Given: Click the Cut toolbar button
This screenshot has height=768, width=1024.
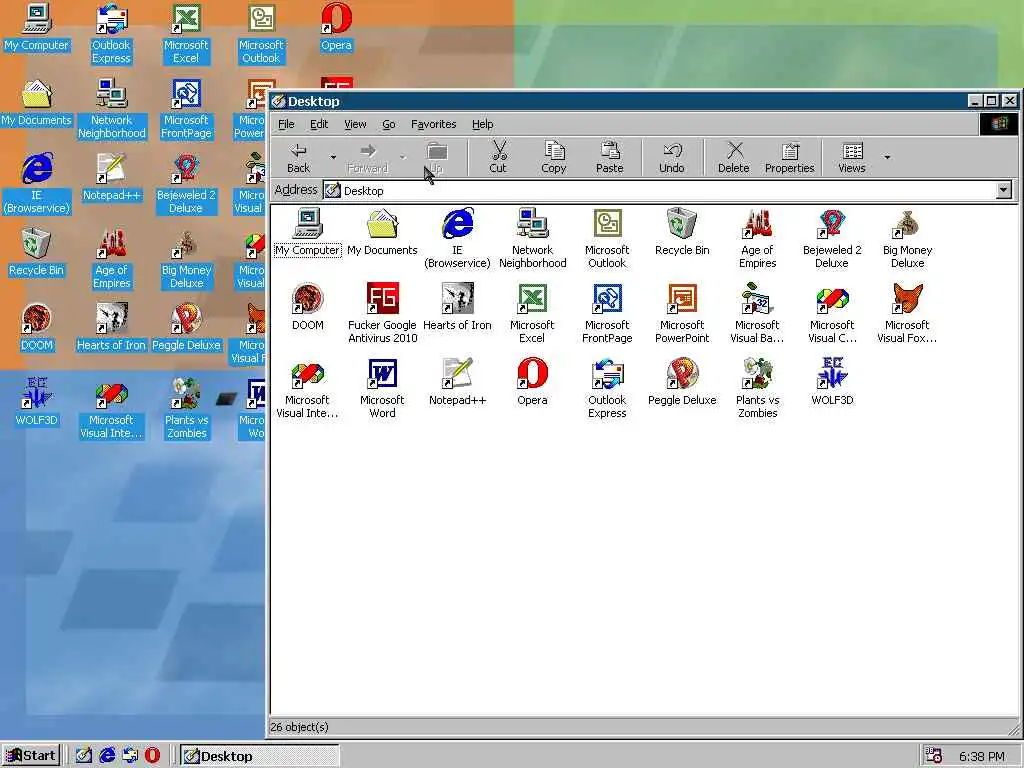Looking at the screenshot, I should [x=498, y=157].
